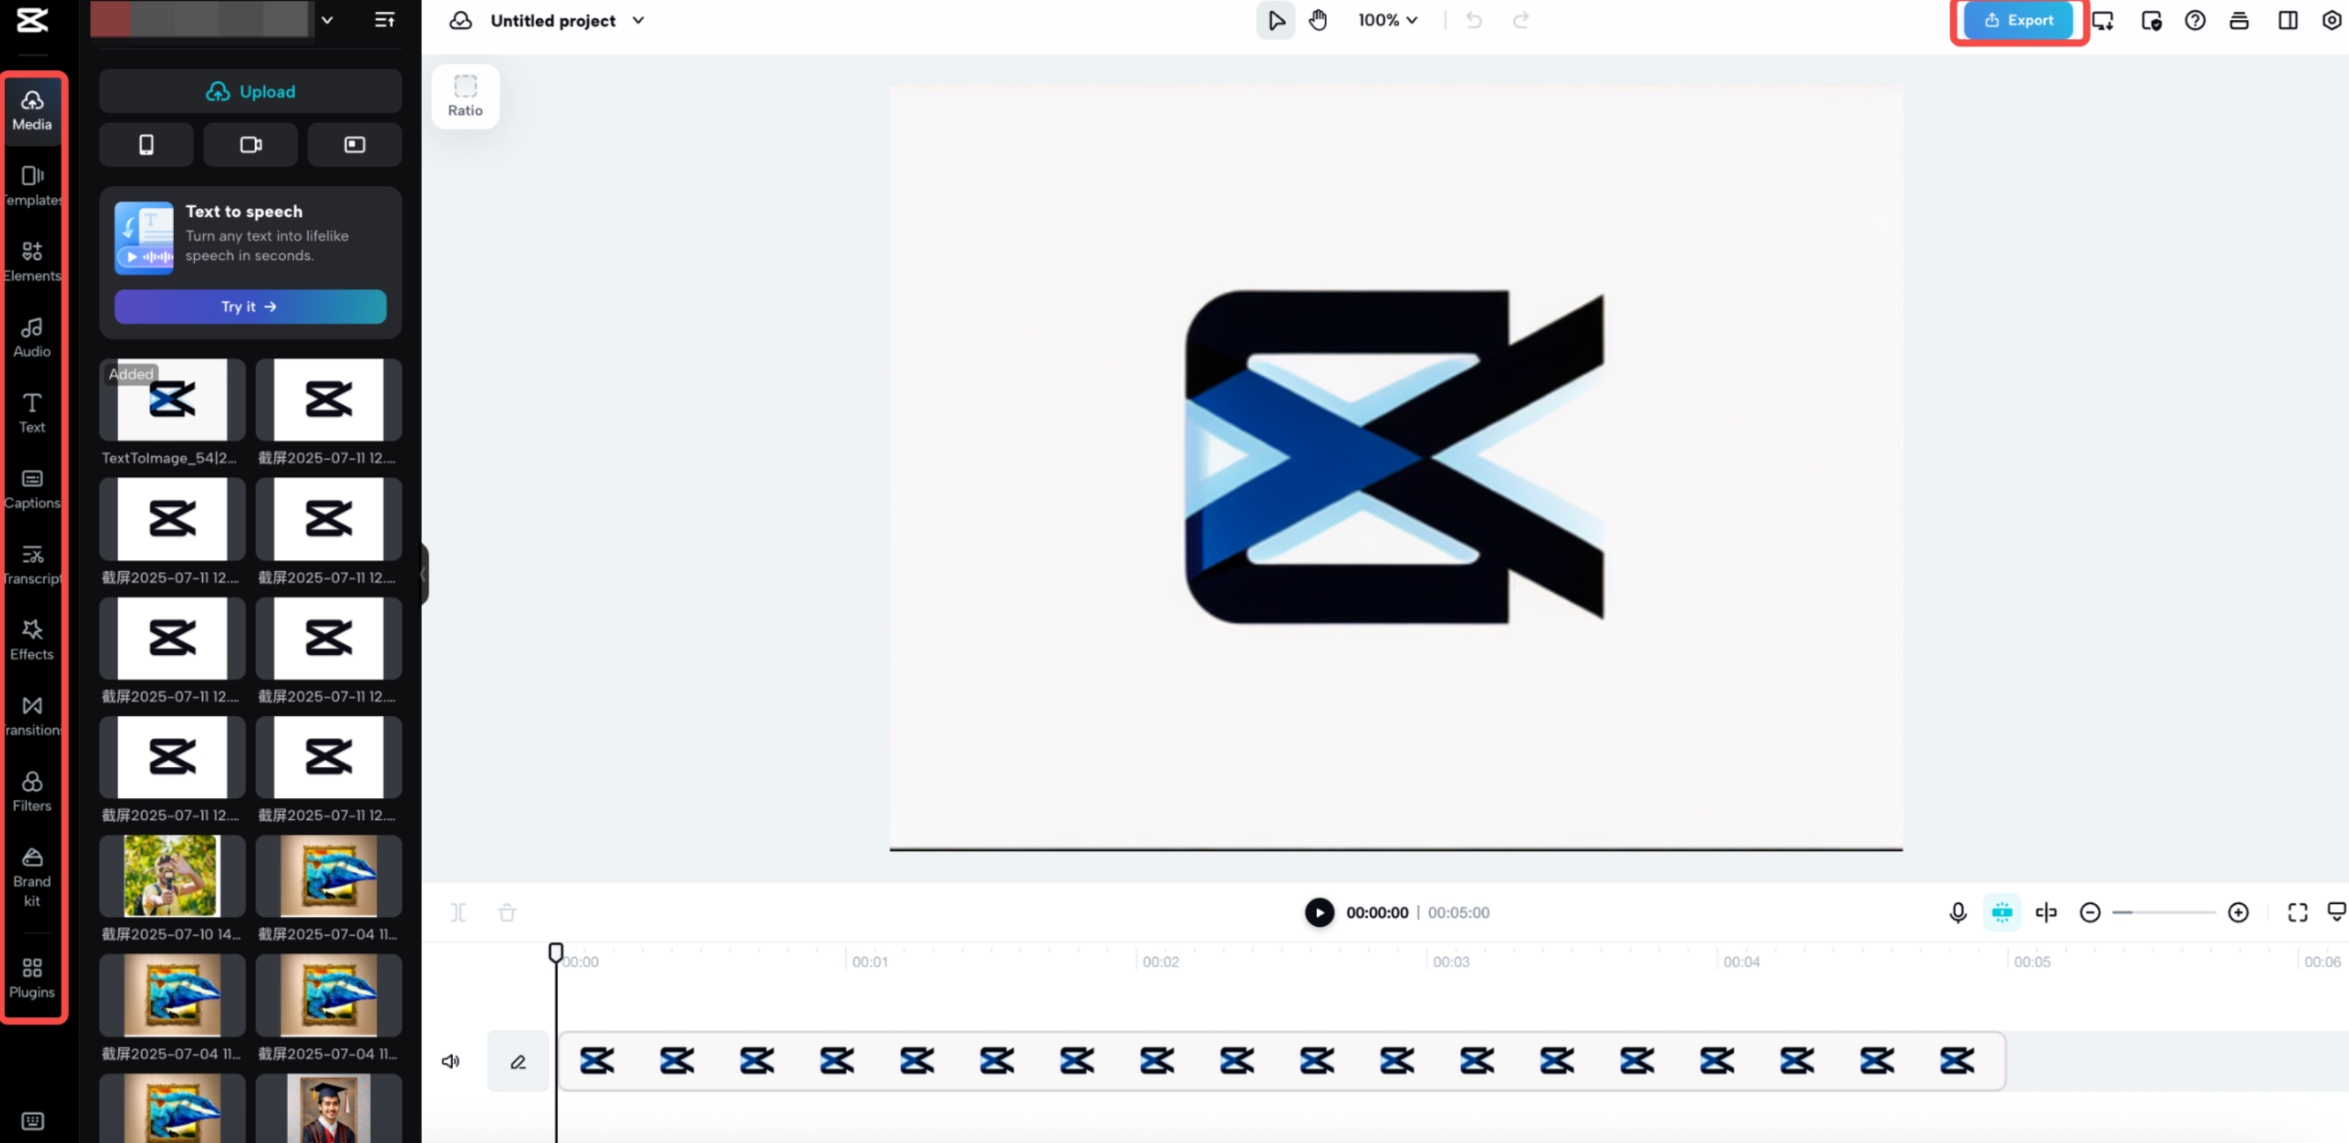This screenshot has width=2349, height=1143.
Task: Switch to the Captions tab
Action: tap(32, 489)
